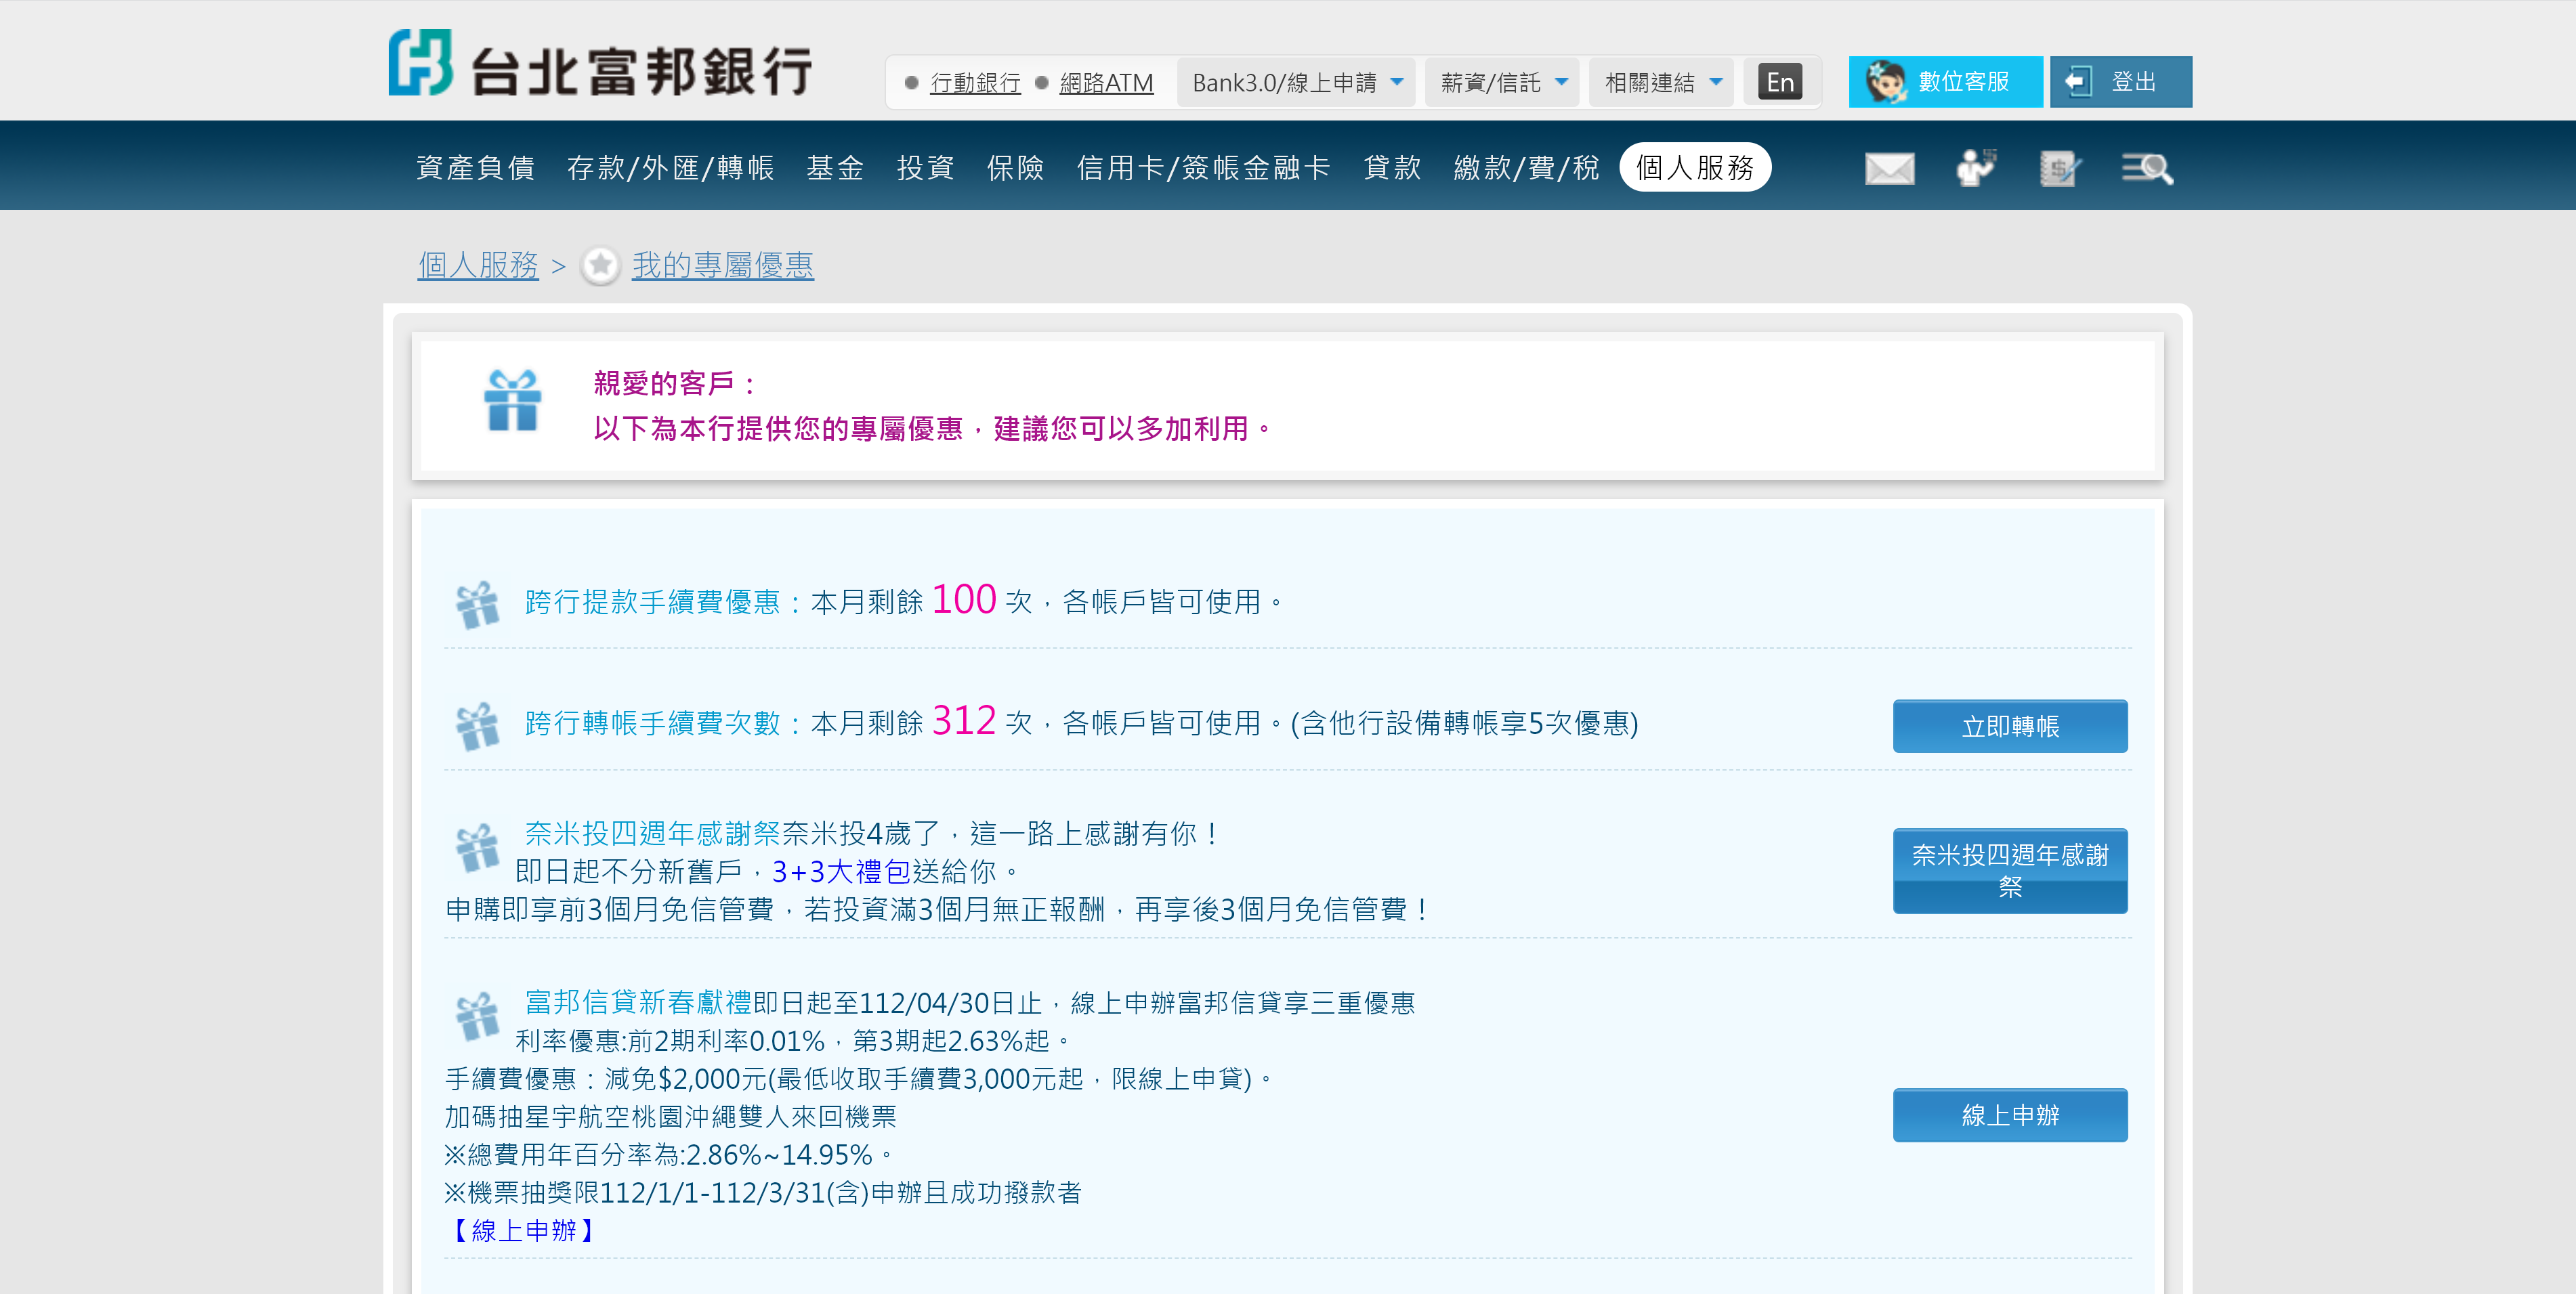Open the 基金 menu
2576x1294 pixels.
[x=835, y=167]
